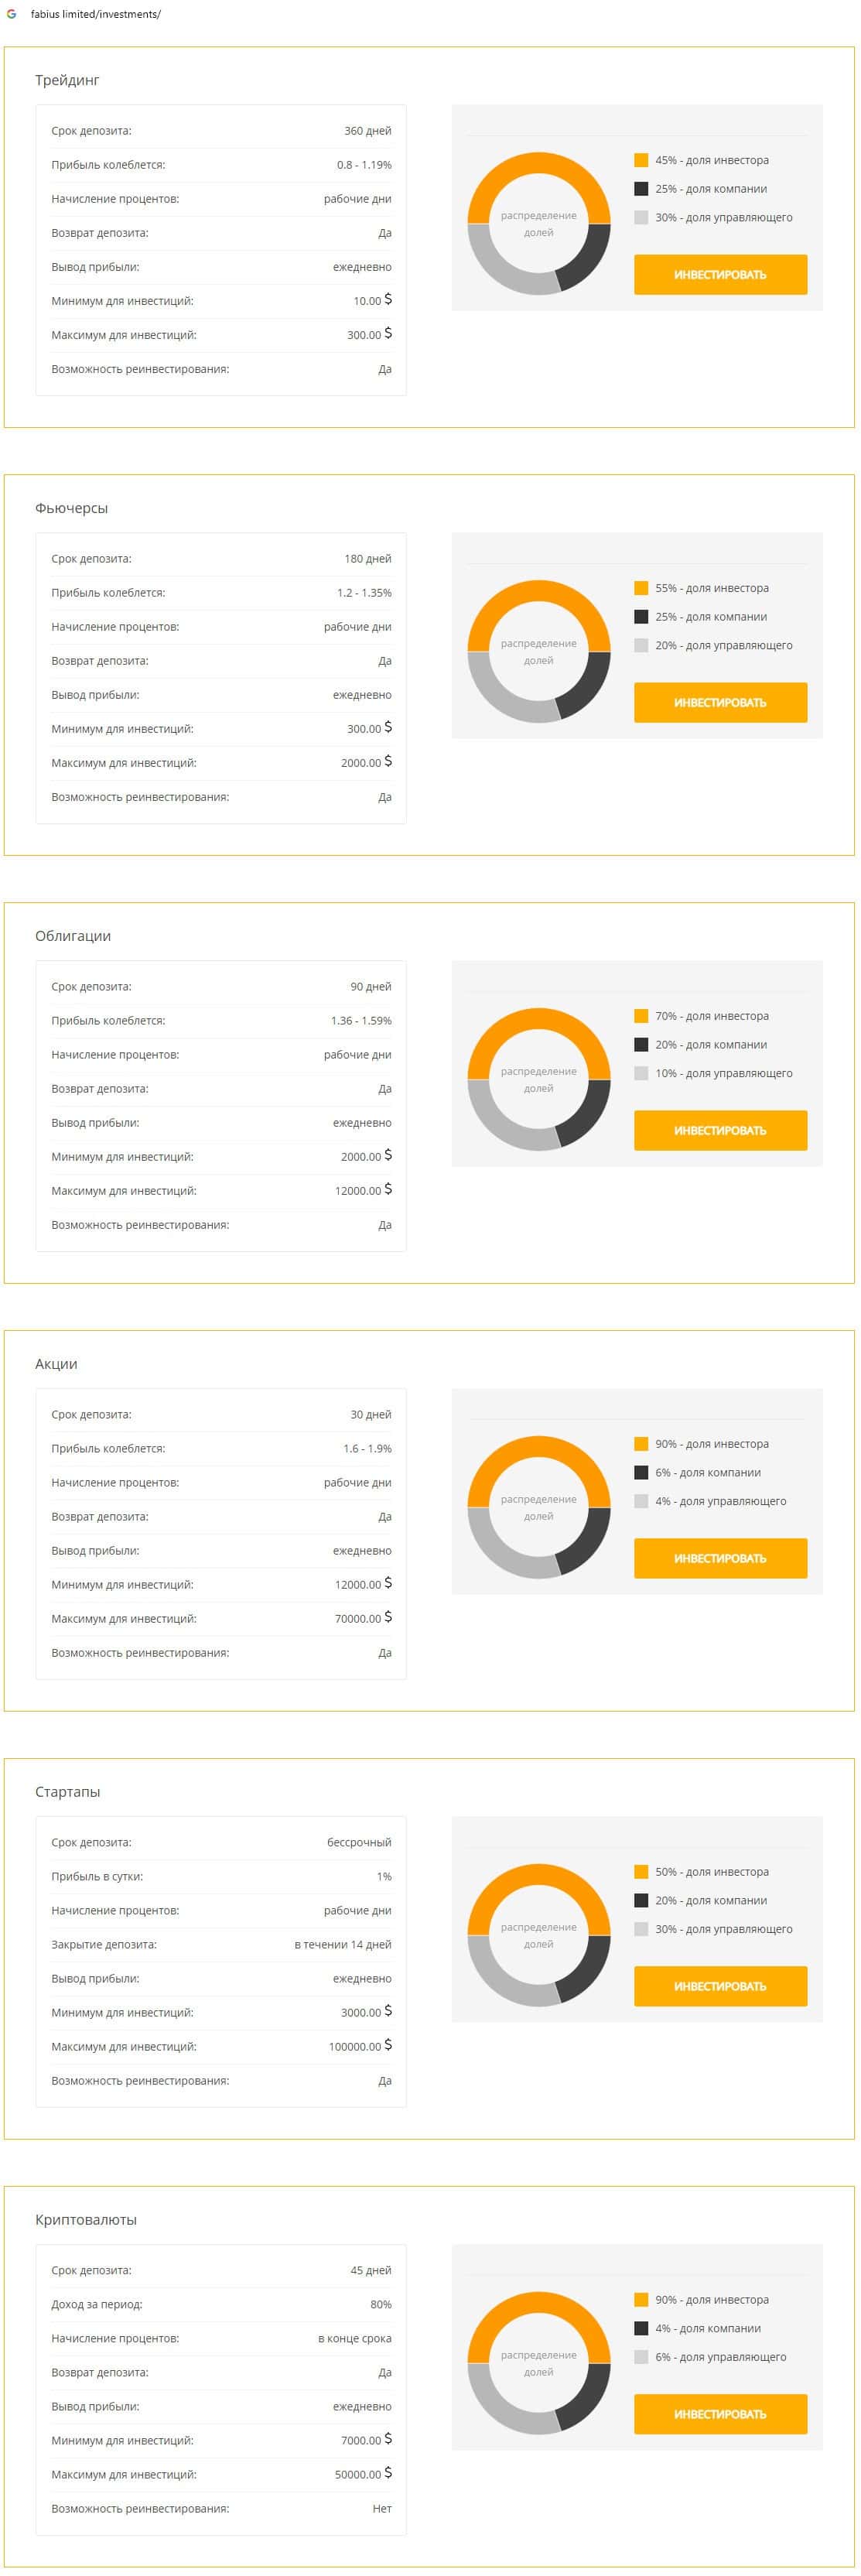861x2576 pixels.
Task: Invest in the Криптовалюты plan
Action: click(720, 2414)
